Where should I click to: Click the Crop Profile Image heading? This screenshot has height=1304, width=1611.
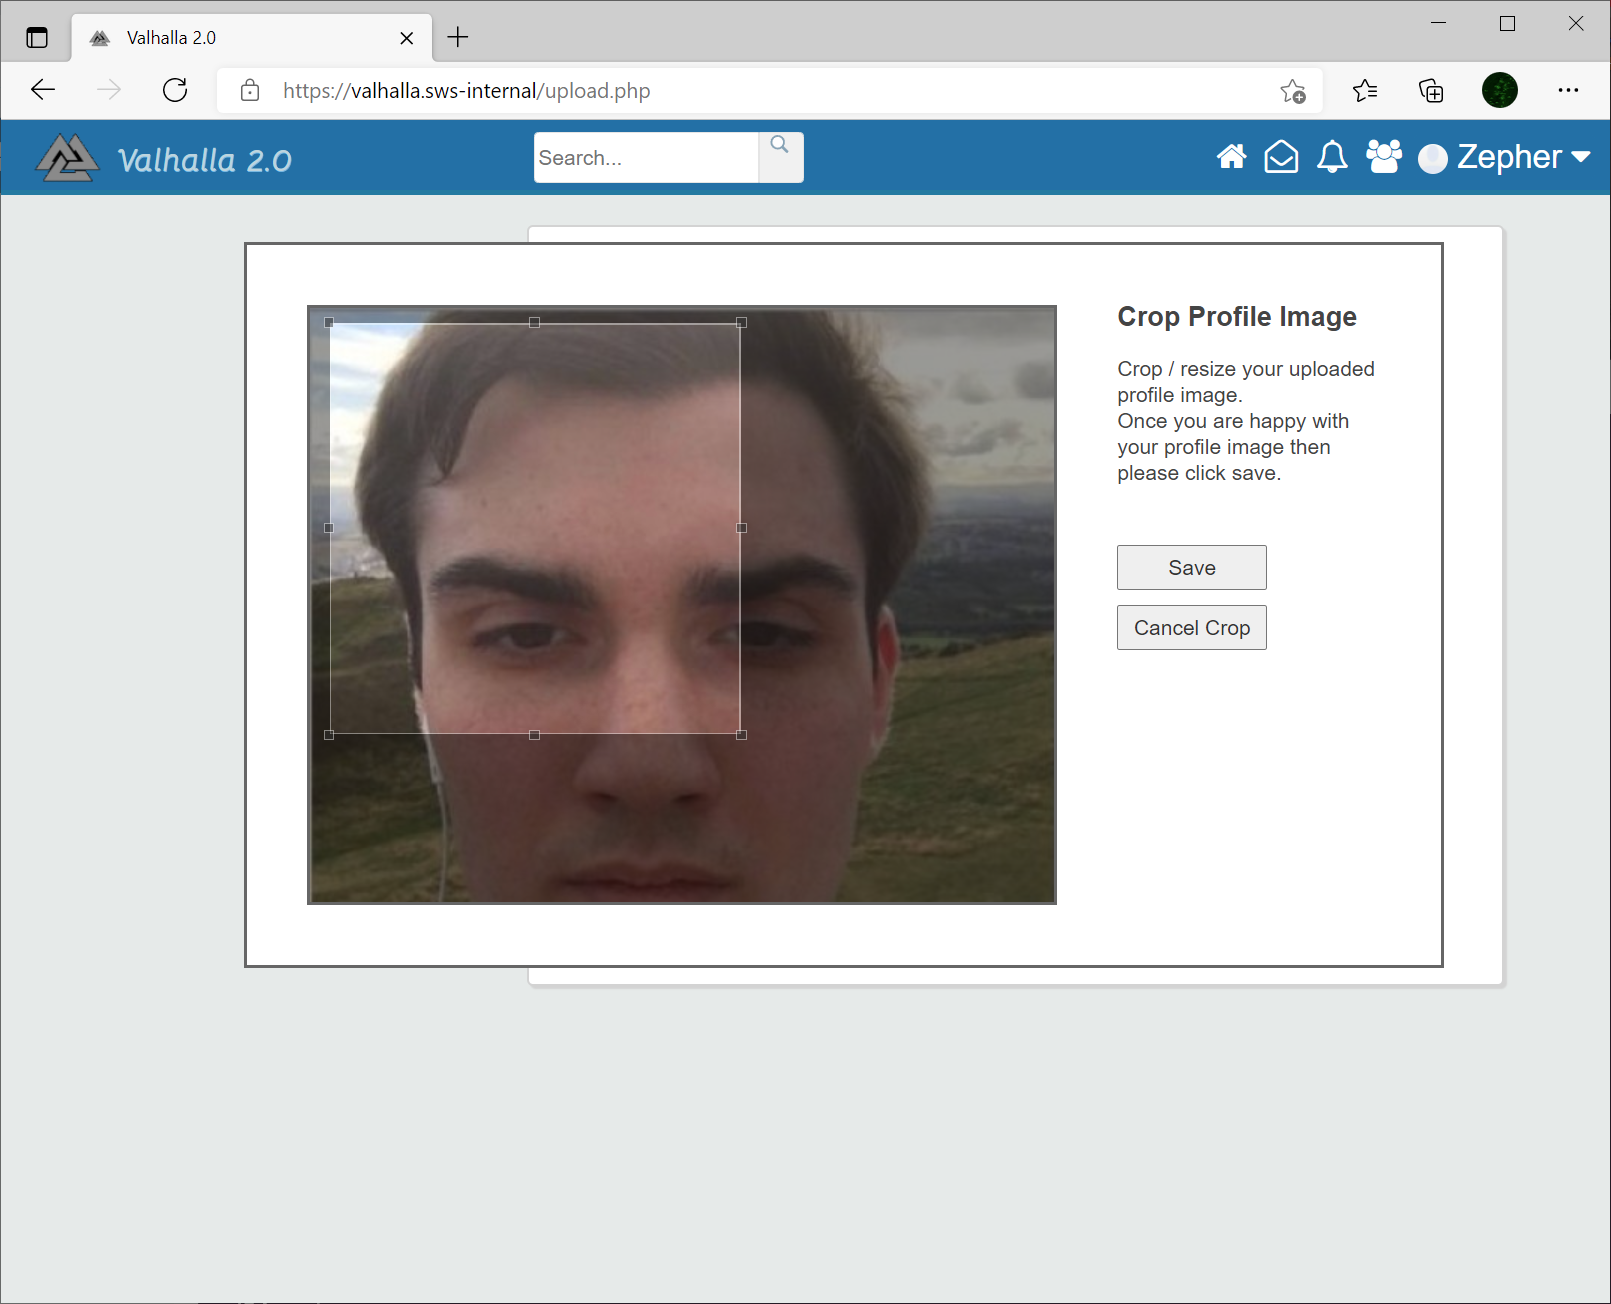pos(1237,317)
